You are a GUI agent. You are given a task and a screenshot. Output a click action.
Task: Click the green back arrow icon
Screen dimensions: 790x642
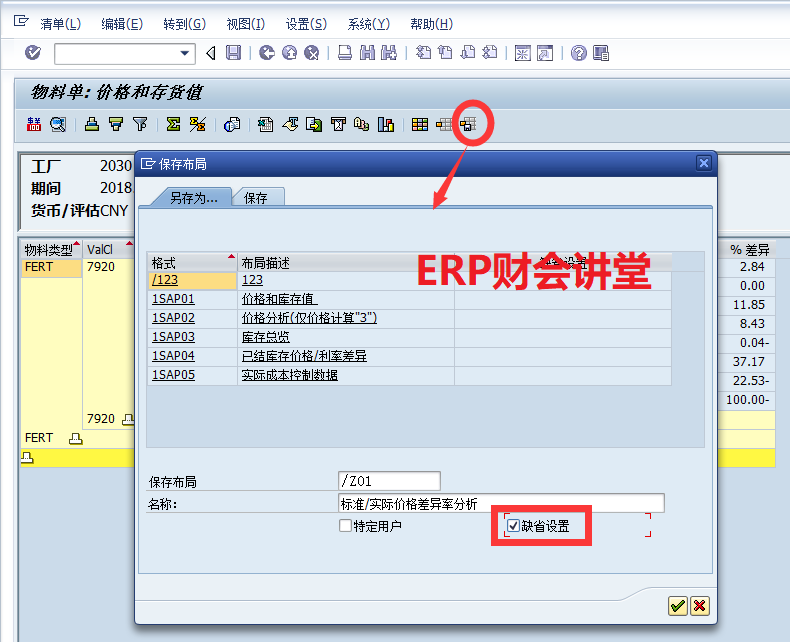tap(267, 53)
